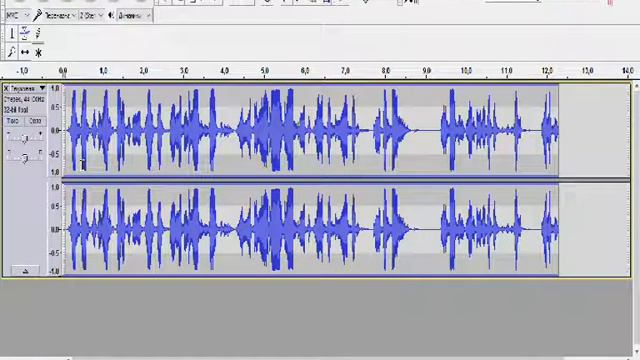Screen dimensions: 640x360
Task: Click inside the upper channel waveform
Action: click(x=310, y=130)
